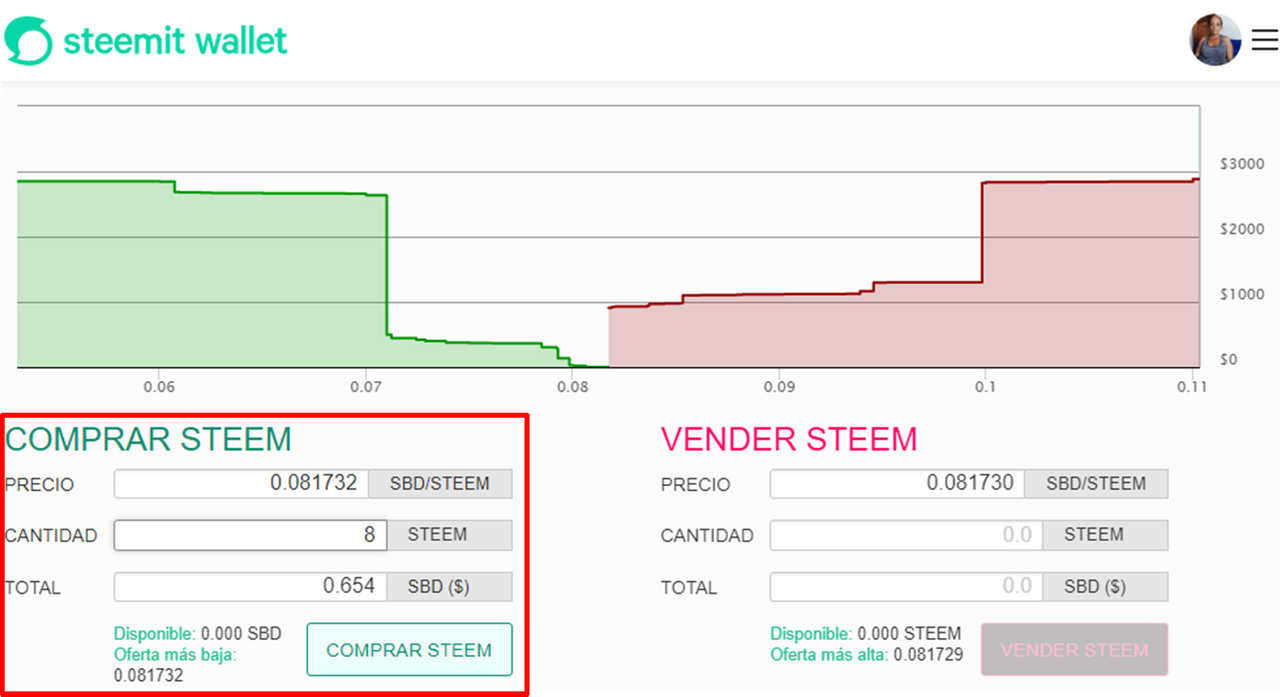Click the 0.08 x-axis label
1280x697 pixels.
572,385
